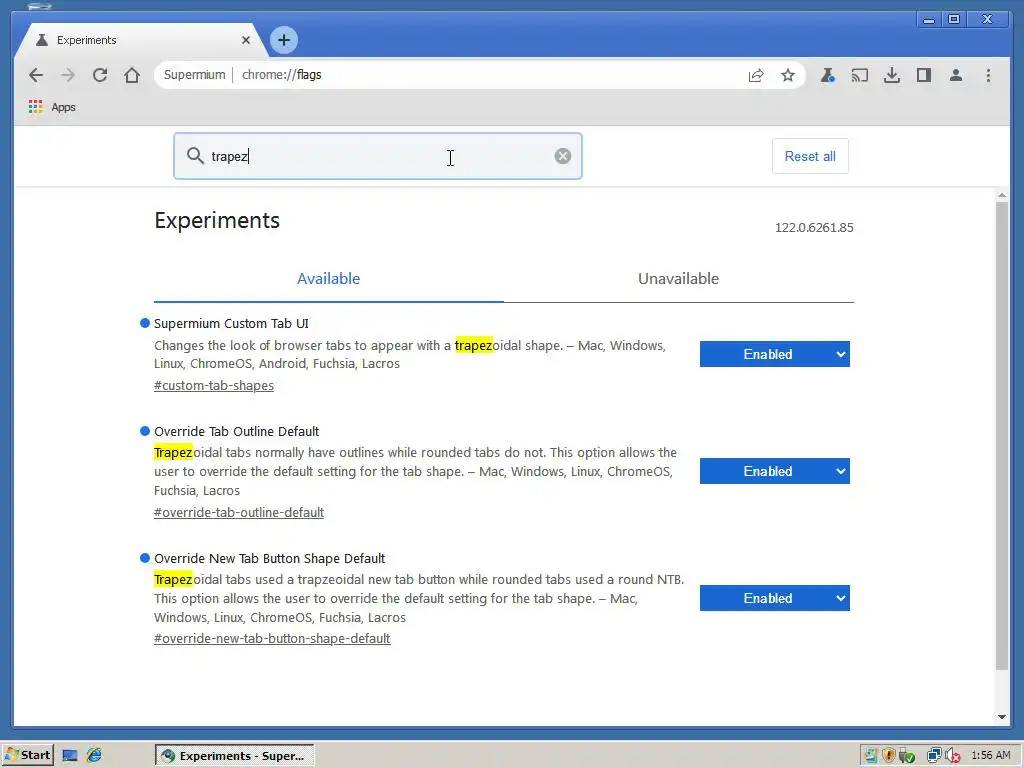
Task: Reload the chrome://flags page
Action: point(100,75)
